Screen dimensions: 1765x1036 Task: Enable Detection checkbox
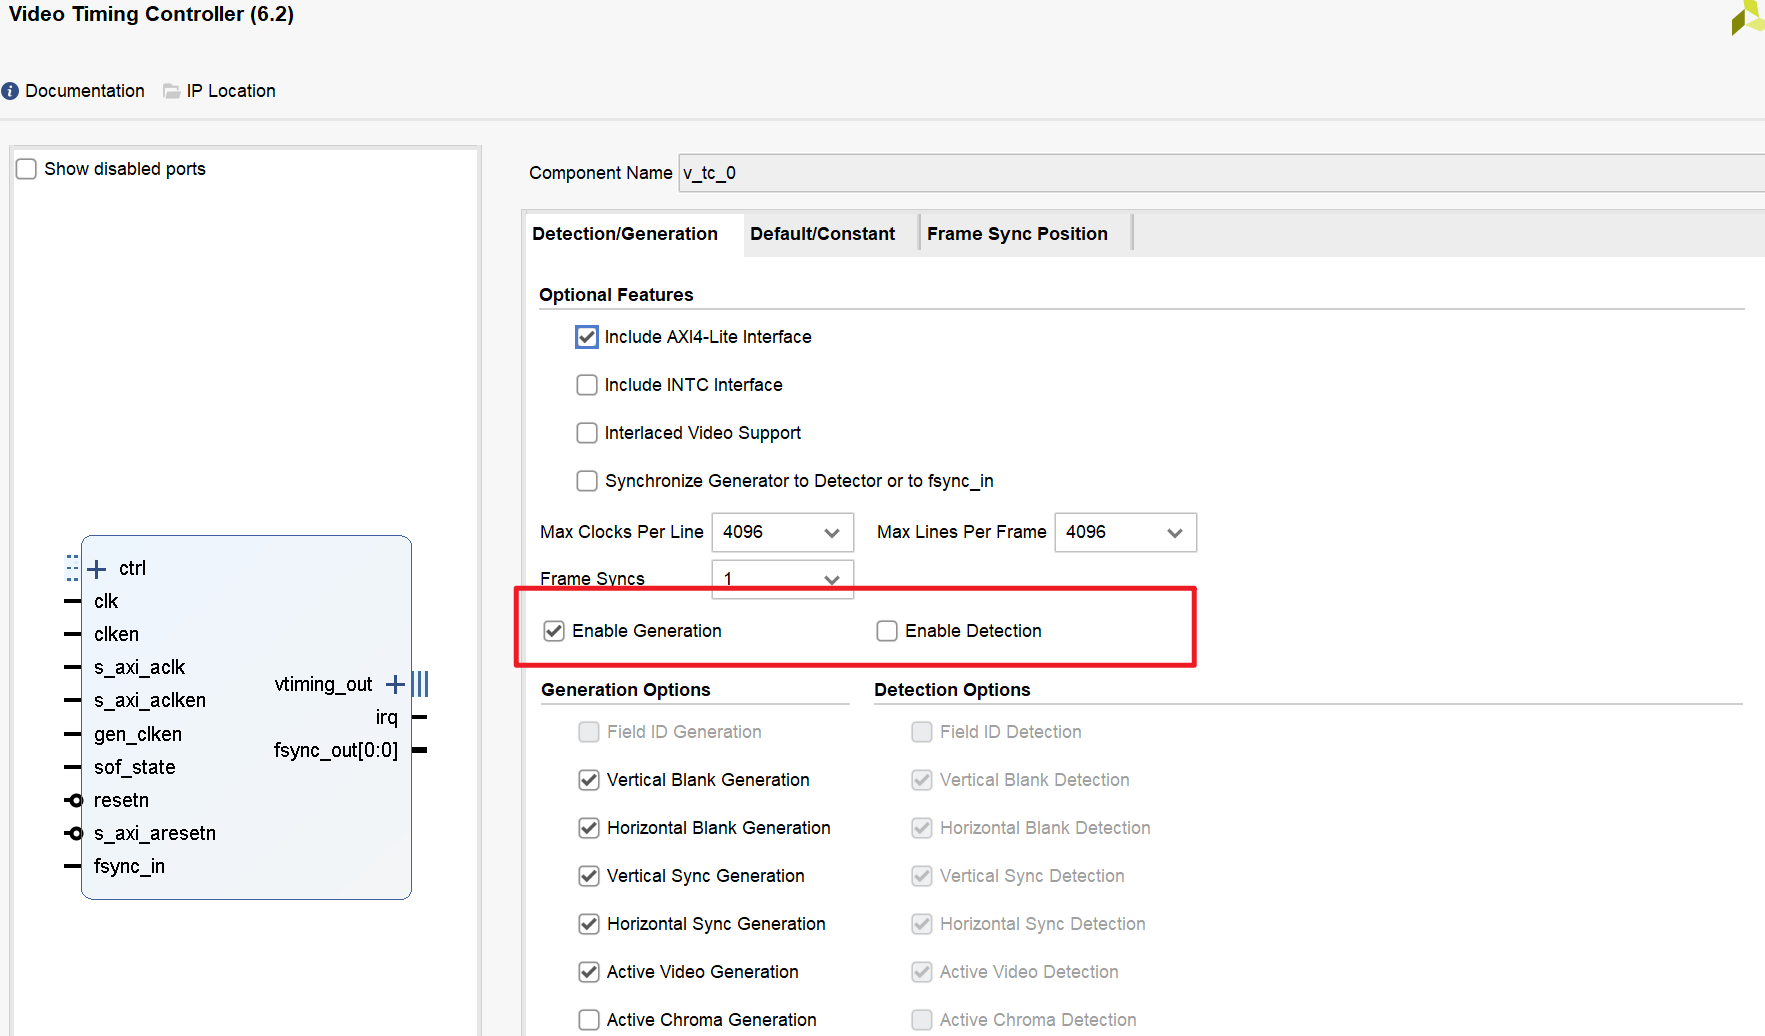tap(887, 631)
